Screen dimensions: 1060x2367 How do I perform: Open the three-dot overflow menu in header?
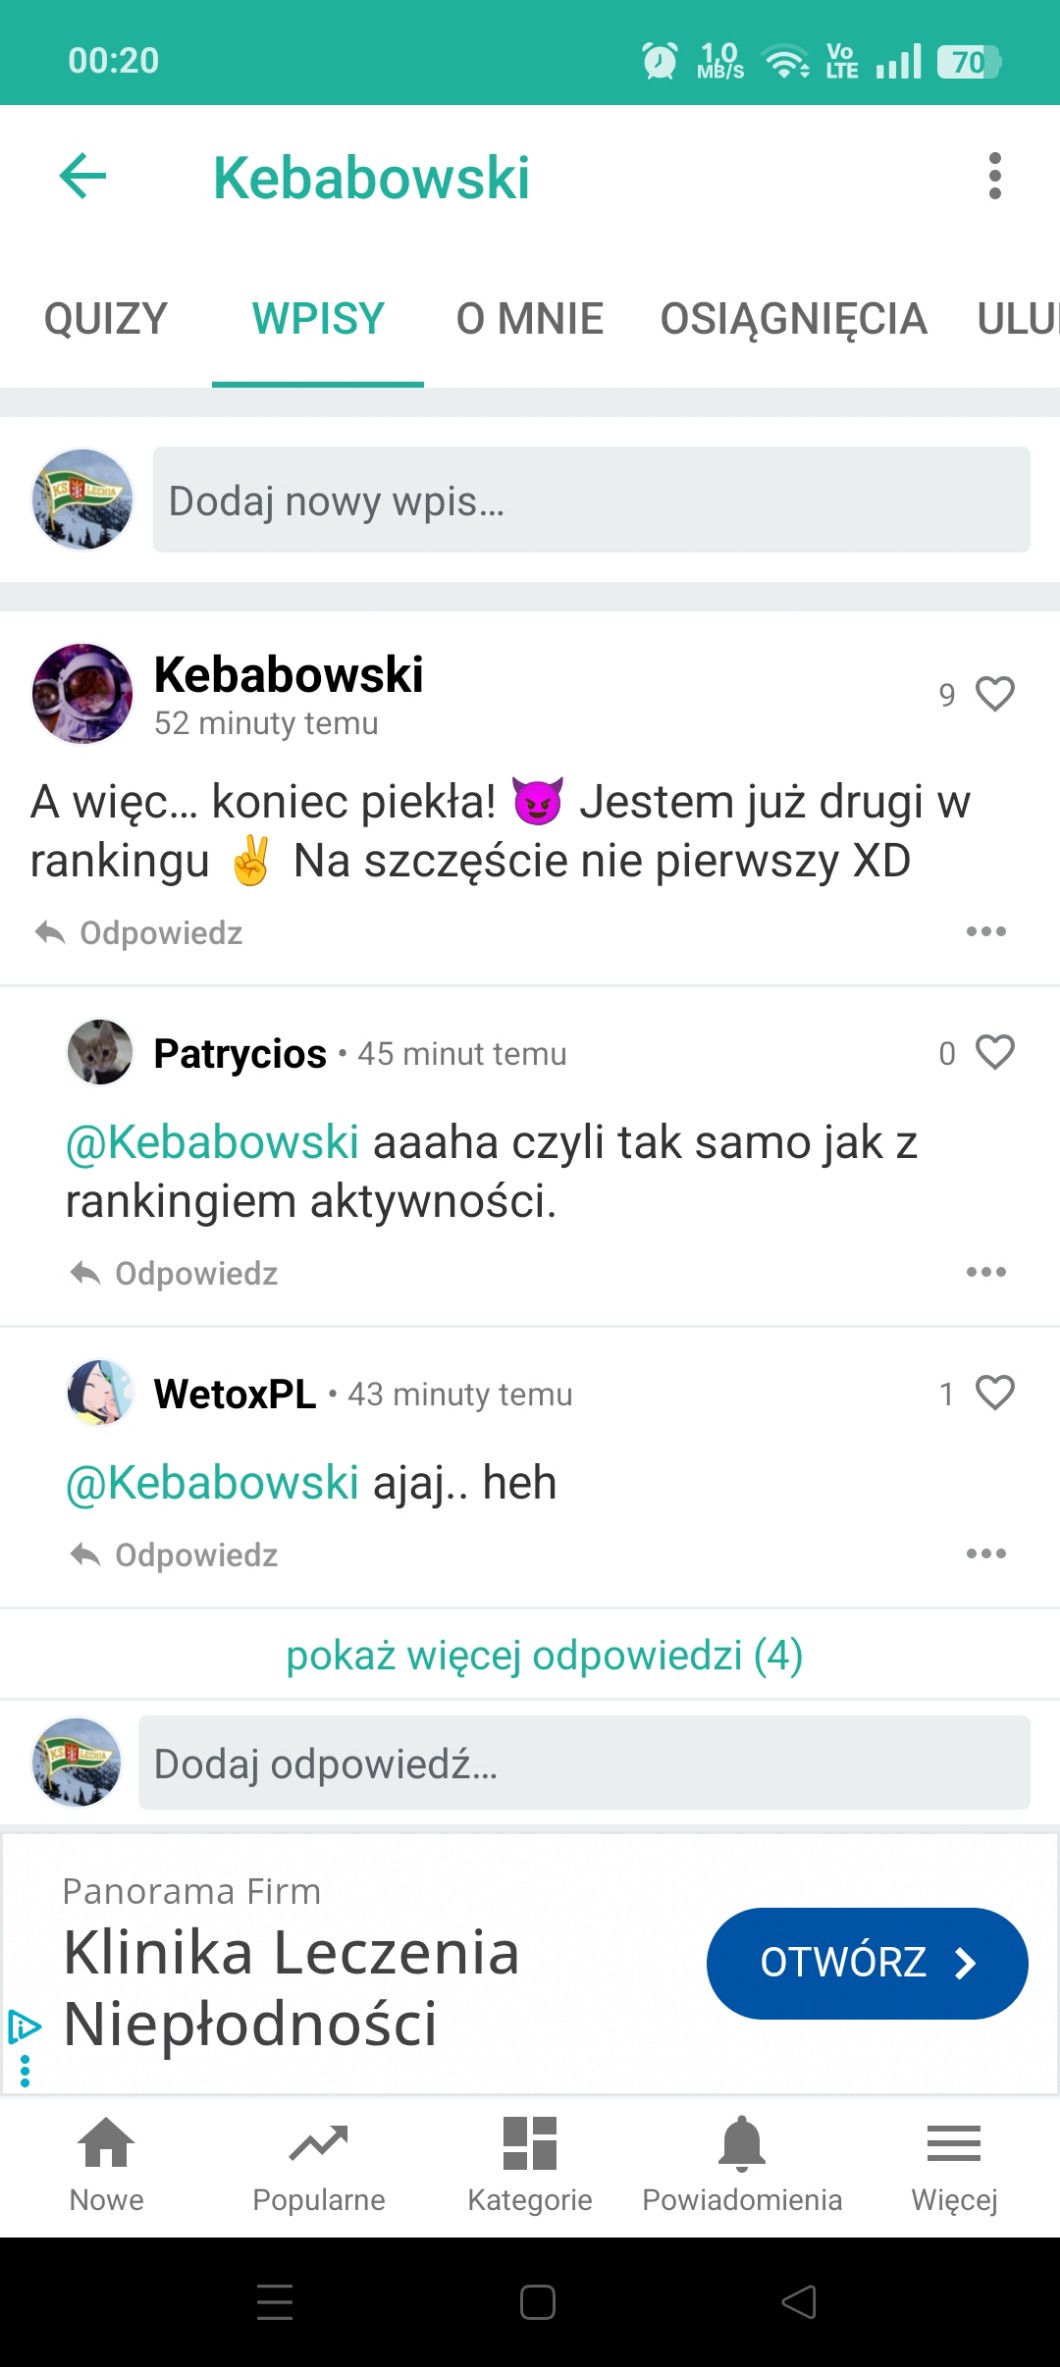click(994, 177)
